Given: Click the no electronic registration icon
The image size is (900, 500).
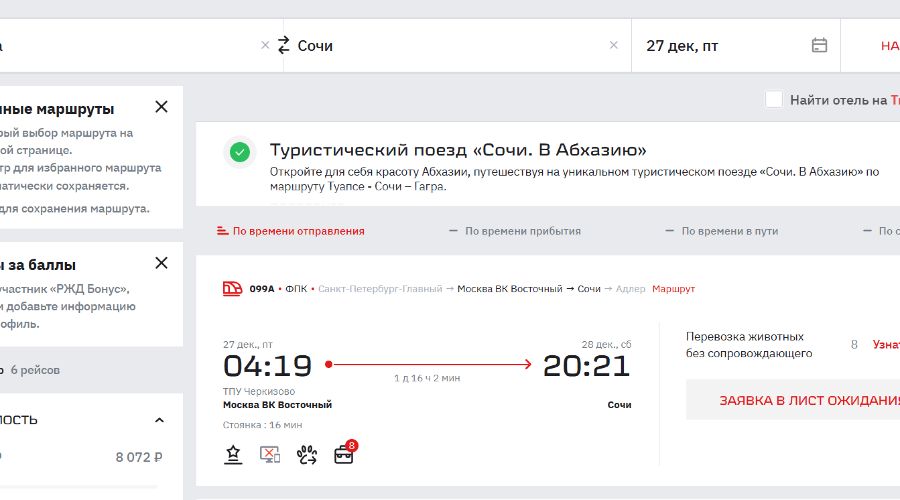Looking at the screenshot, I should tap(269, 454).
